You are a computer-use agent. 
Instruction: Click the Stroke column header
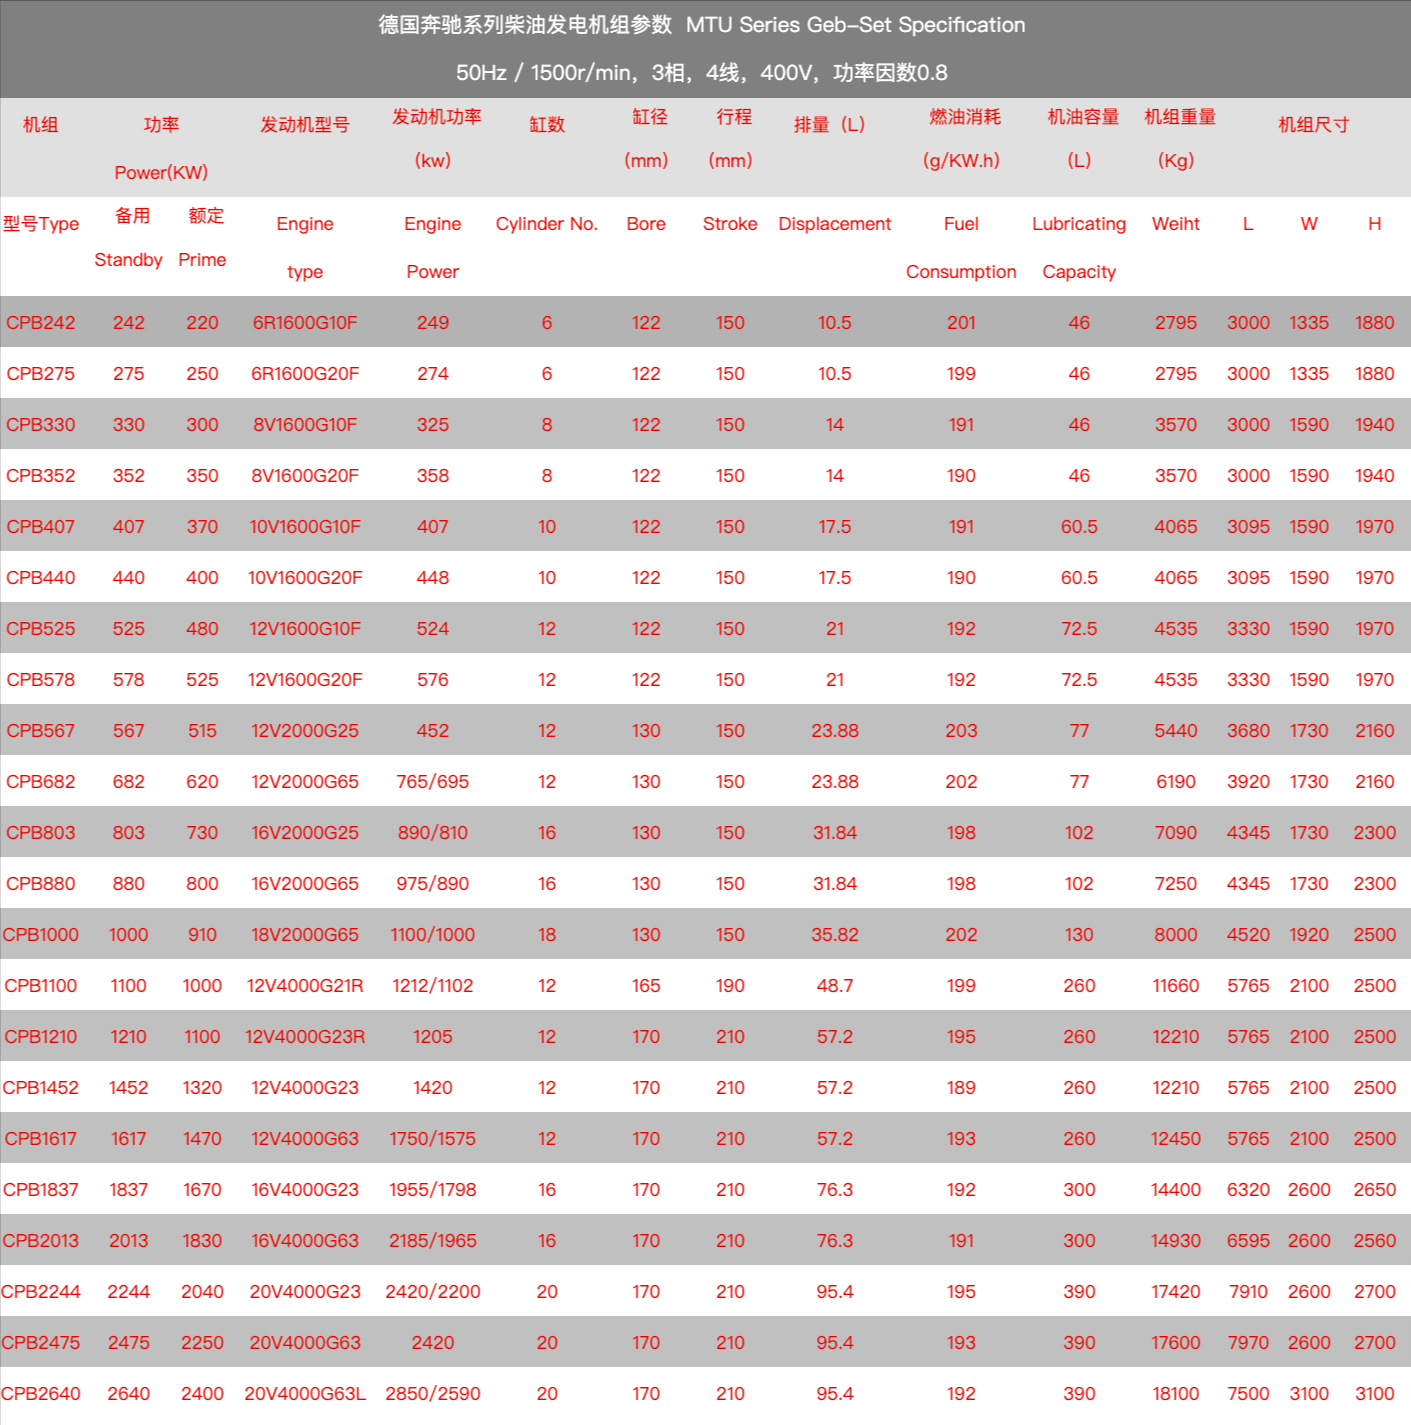[x=730, y=224]
